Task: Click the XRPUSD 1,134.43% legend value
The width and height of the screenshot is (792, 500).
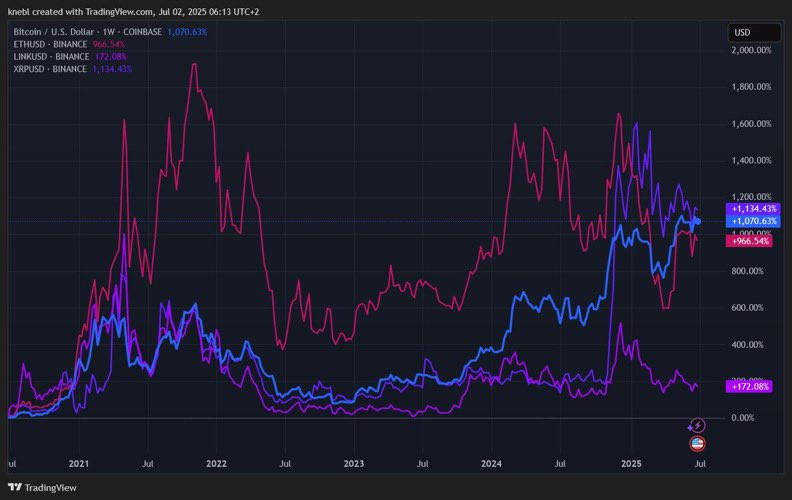Action: click(x=112, y=69)
